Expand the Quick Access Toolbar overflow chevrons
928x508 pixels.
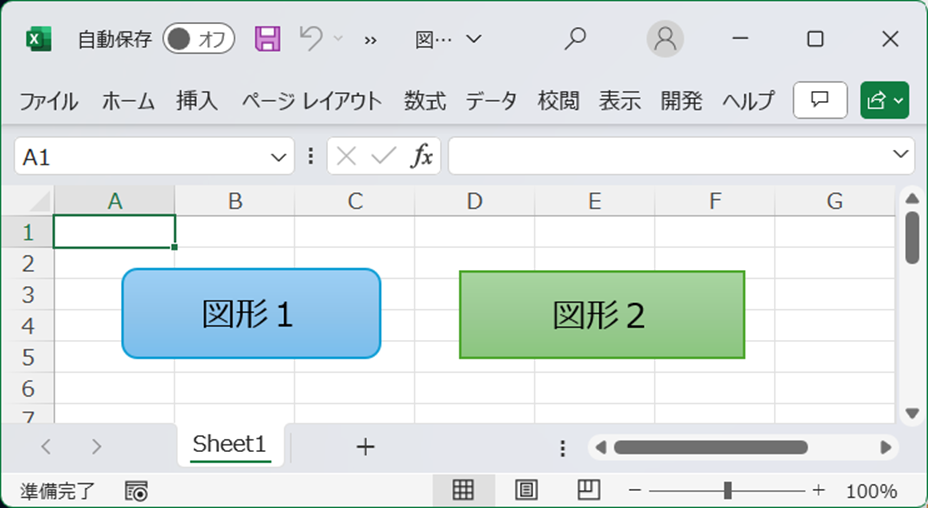pos(370,40)
